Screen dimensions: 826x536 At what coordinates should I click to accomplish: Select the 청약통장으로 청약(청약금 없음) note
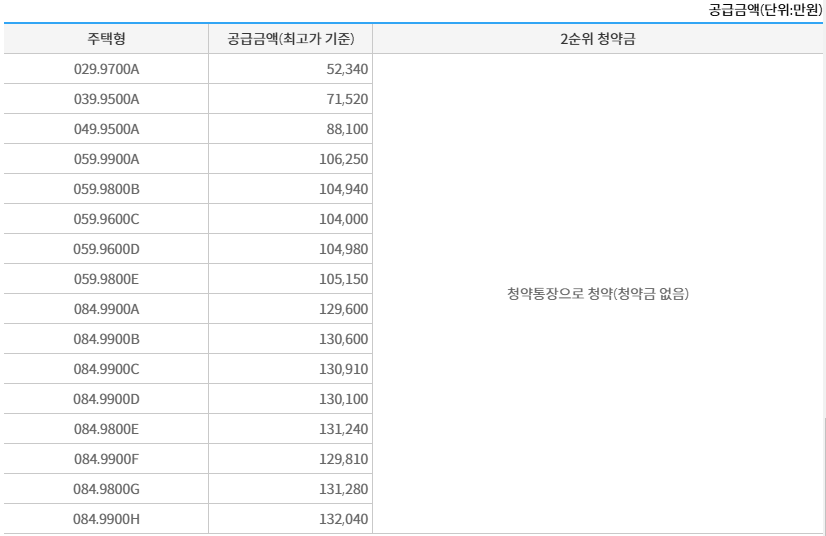[x=598, y=294]
